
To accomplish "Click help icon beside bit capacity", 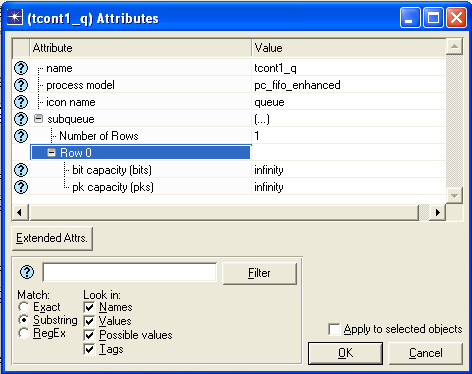I will pos(21,170).
